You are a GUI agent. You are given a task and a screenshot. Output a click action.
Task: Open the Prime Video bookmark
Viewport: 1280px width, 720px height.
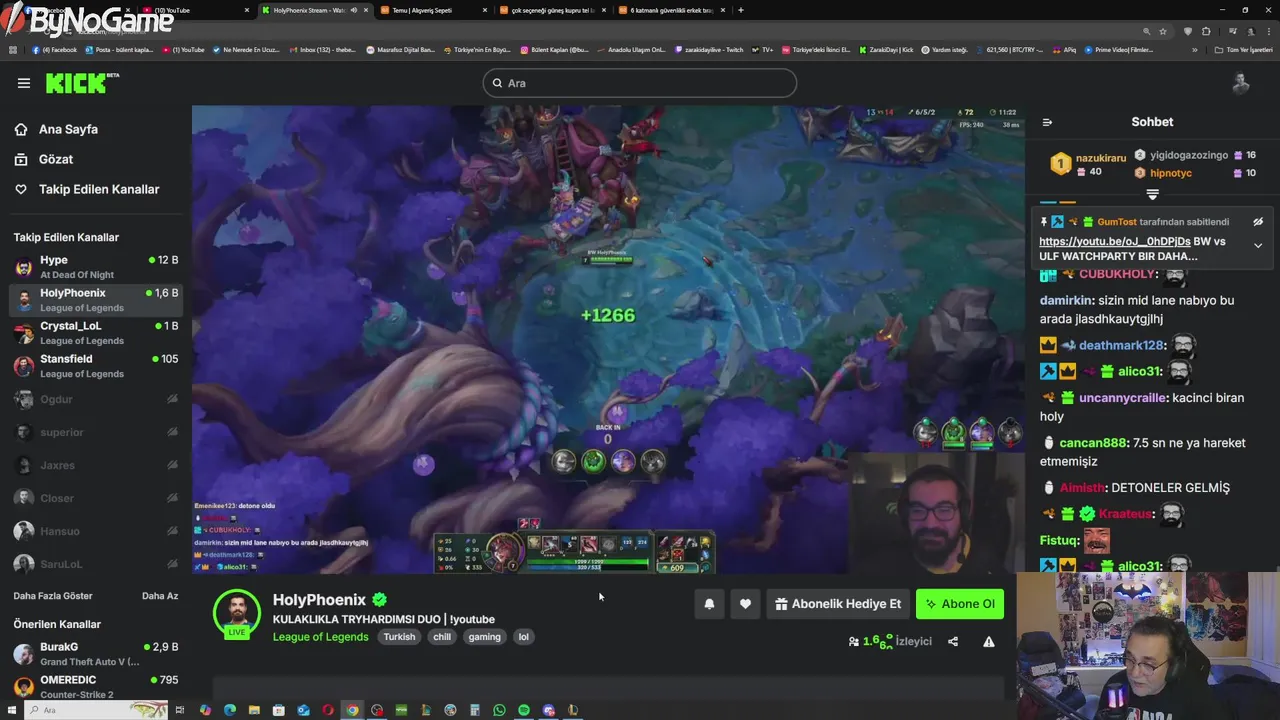(1119, 49)
